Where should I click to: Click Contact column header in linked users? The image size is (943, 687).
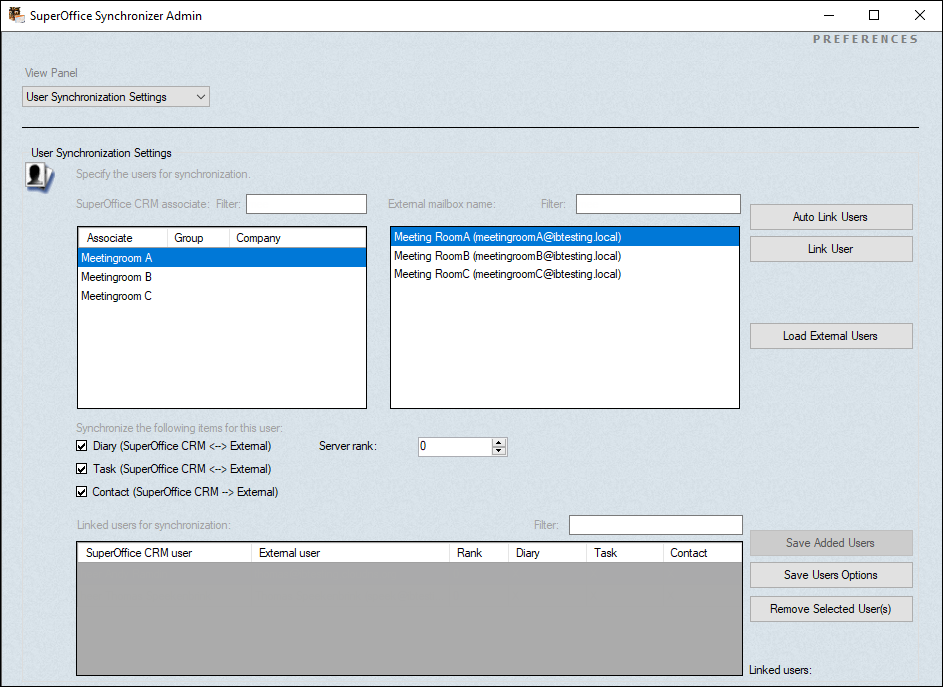point(702,553)
